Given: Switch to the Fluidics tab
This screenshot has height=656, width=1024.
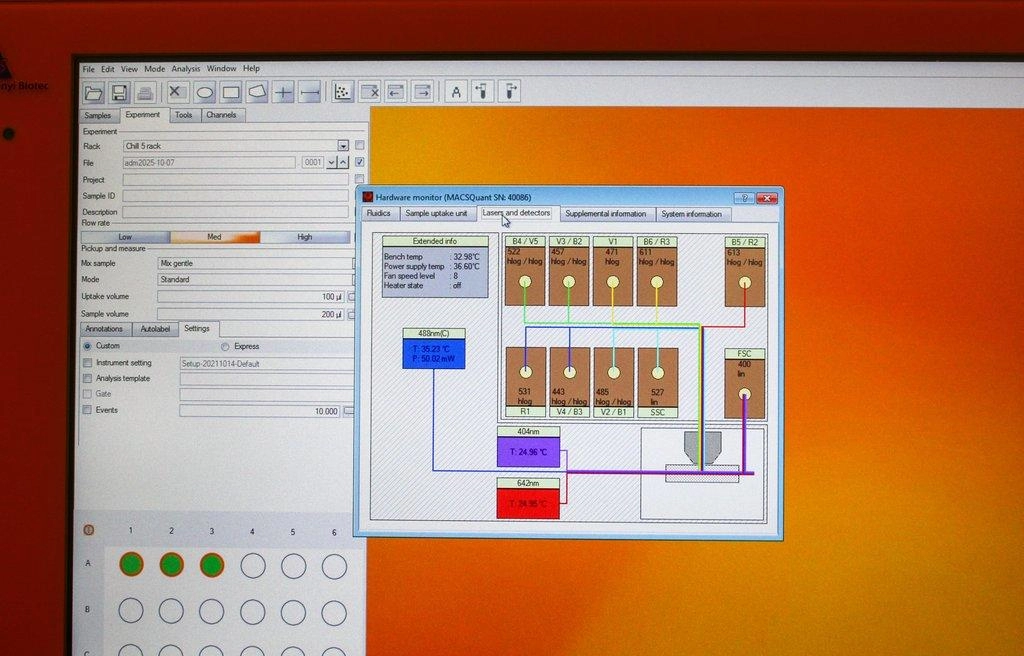Looking at the screenshot, I should 379,214.
